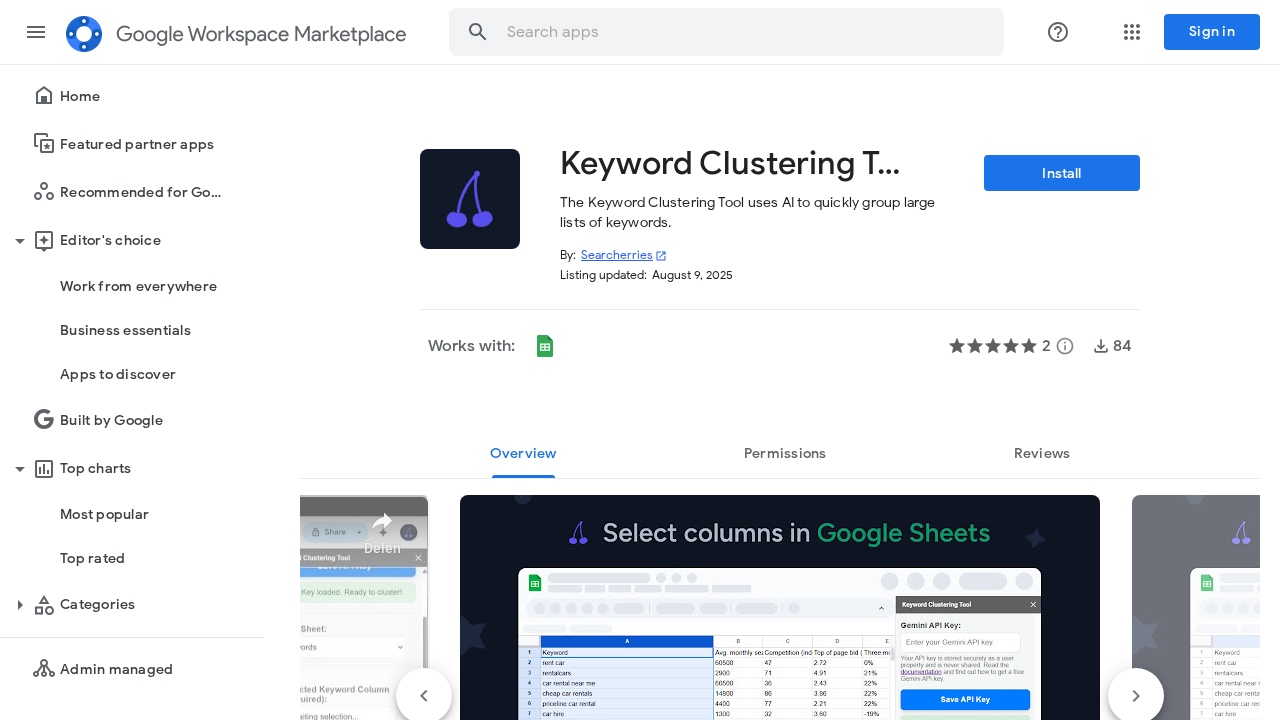This screenshot has width=1280, height=720.
Task: Switch to the Reviews tab
Action: pyautogui.click(x=1041, y=454)
